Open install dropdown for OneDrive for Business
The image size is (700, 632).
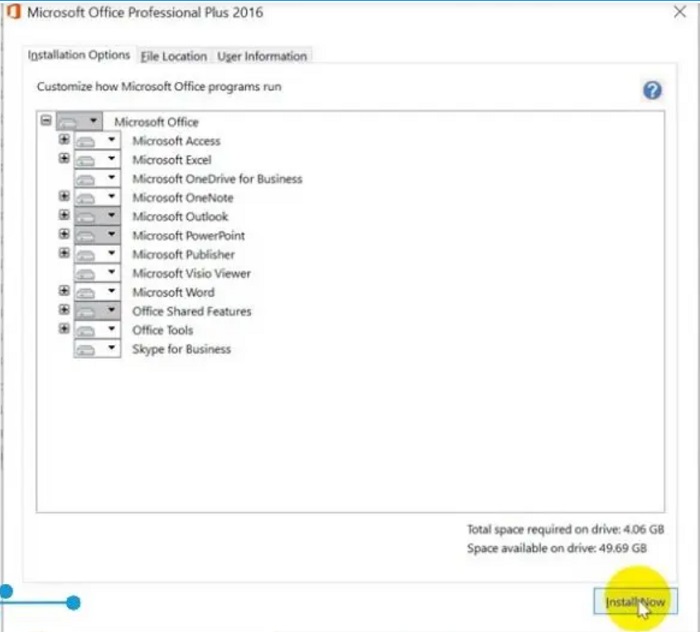[x=97, y=178]
